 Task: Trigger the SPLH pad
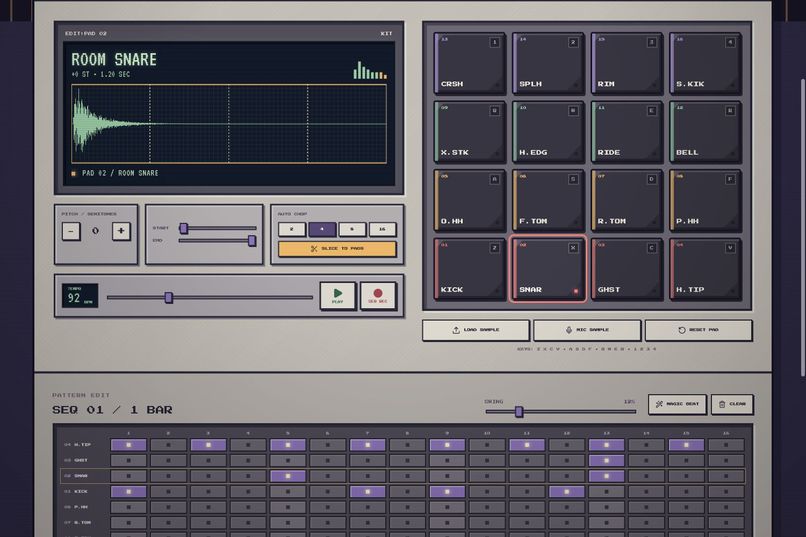click(548, 64)
